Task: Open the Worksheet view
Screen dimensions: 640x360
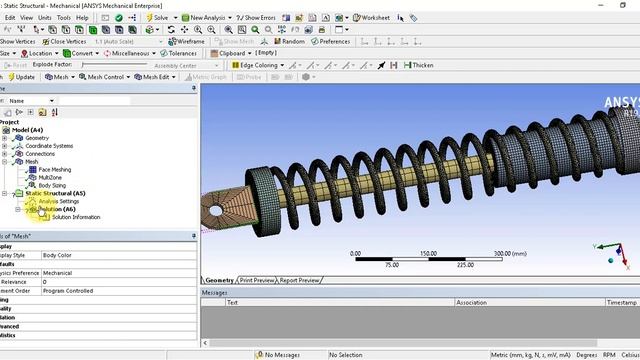Action: click(x=371, y=18)
